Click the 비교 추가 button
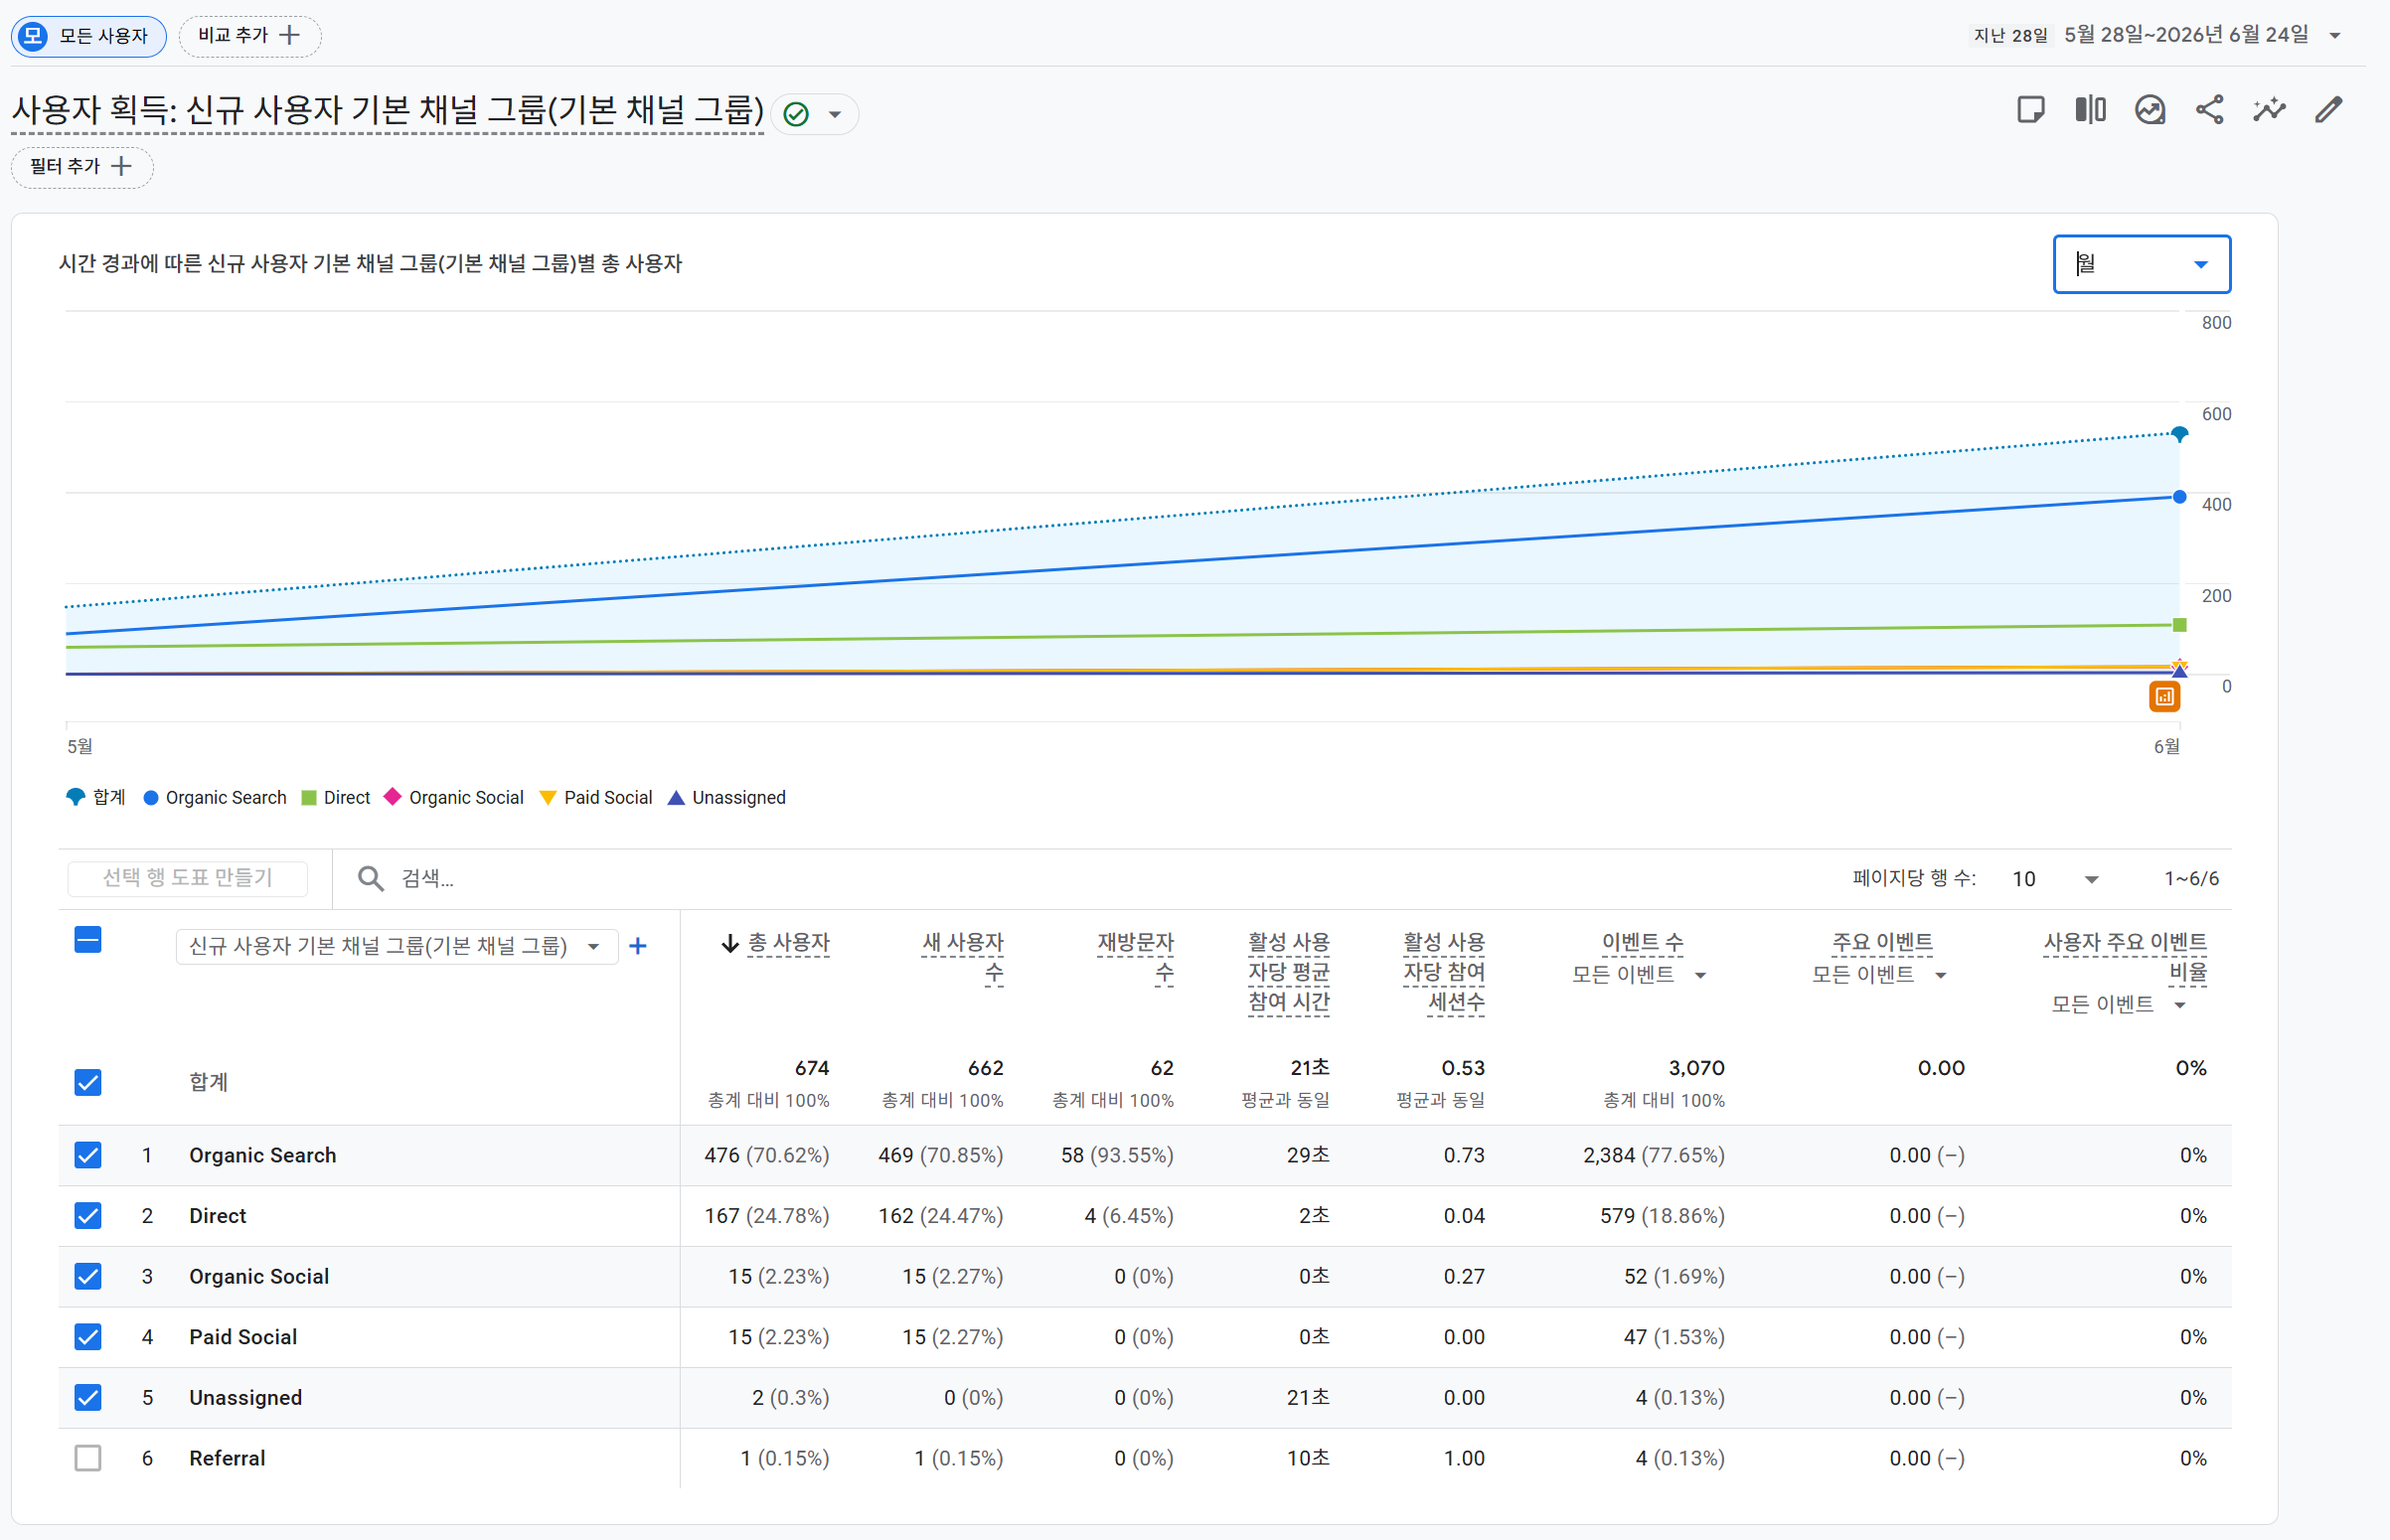2390x1540 pixels. (250, 36)
